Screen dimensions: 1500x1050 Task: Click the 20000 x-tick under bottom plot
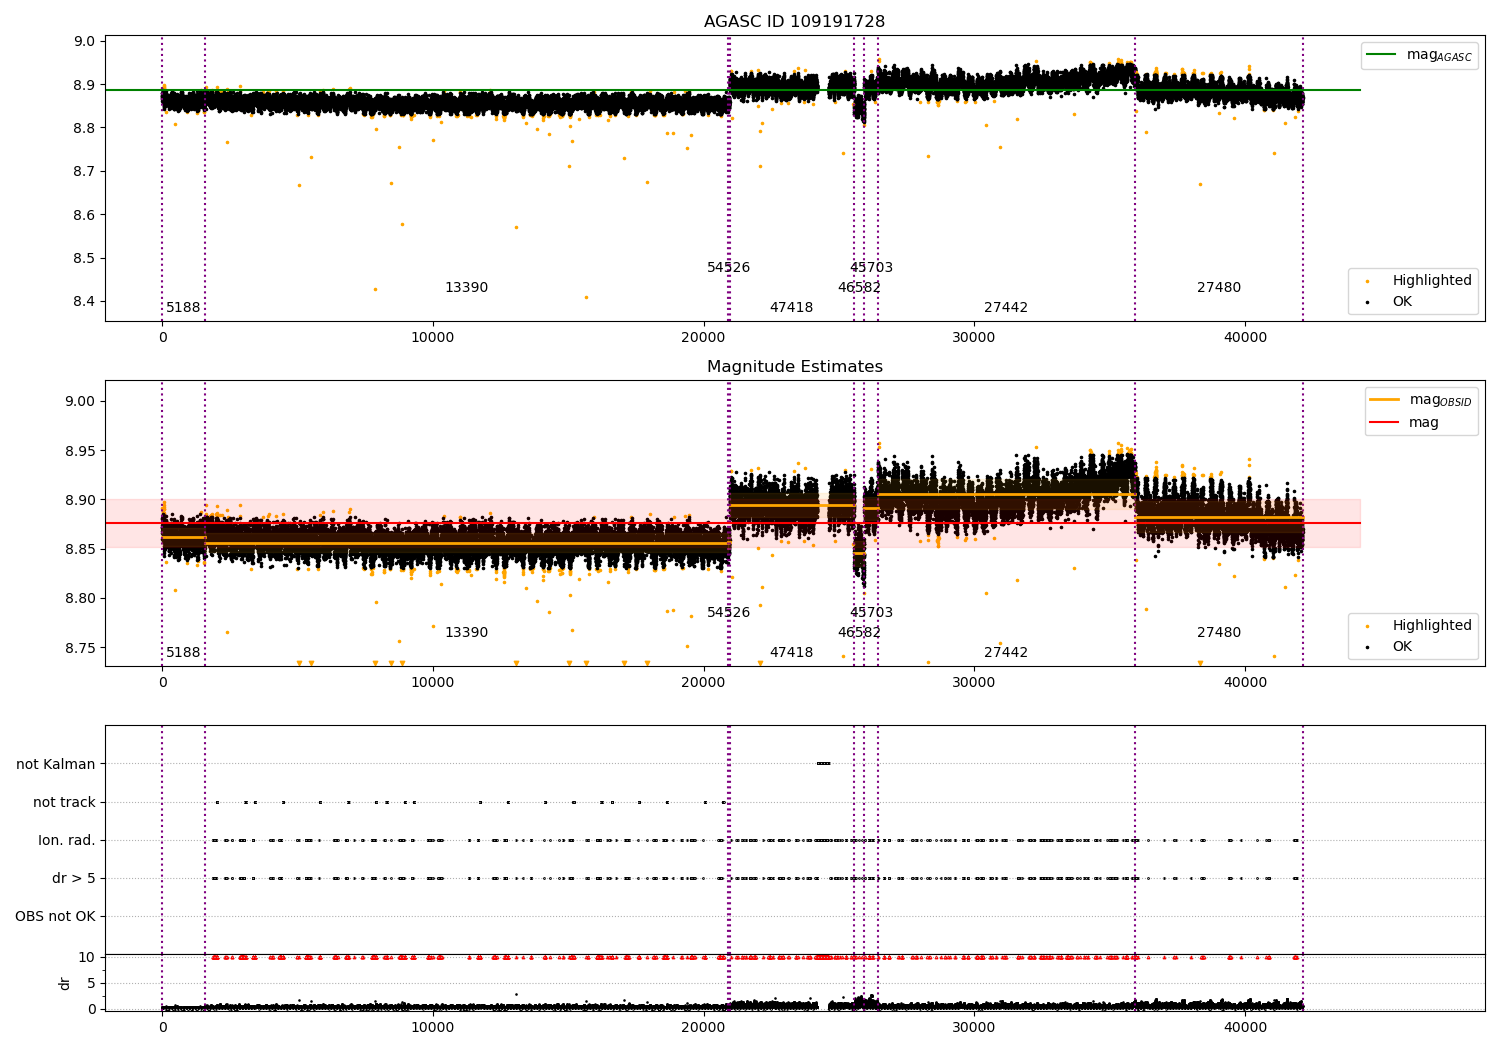pyautogui.click(x=703, y=1028)
